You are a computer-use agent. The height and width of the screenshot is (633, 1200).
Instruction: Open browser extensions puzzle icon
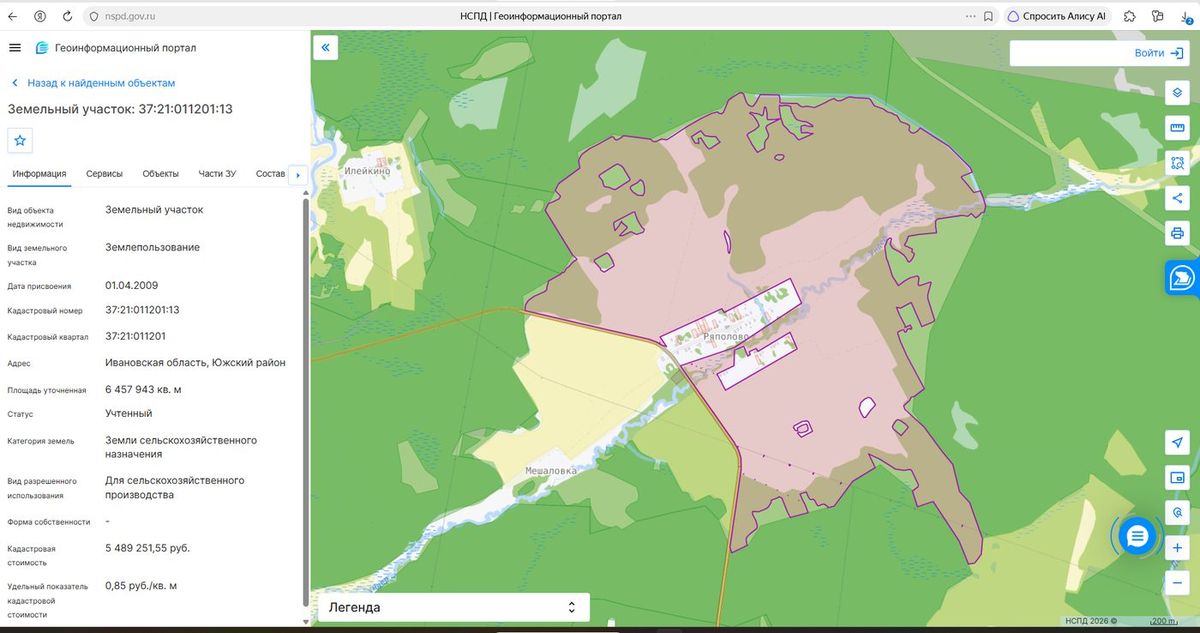coord(1129,16)
